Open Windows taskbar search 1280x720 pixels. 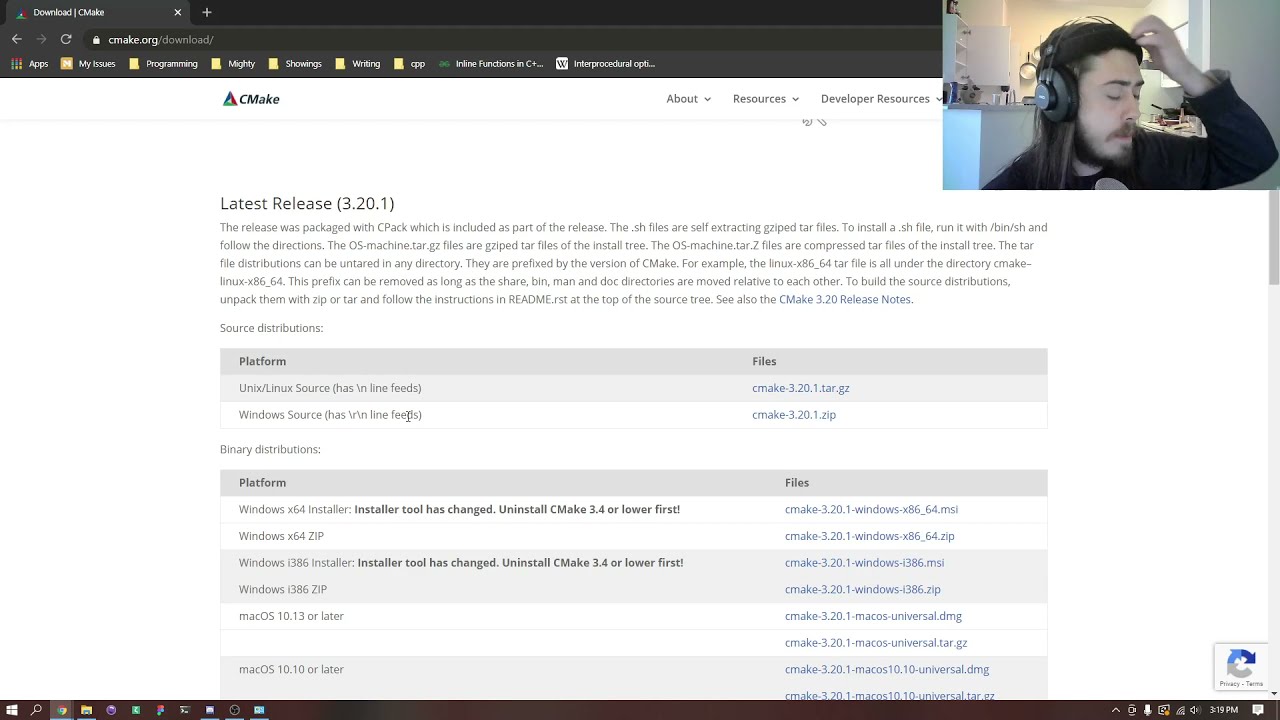(x=36, y=710)
